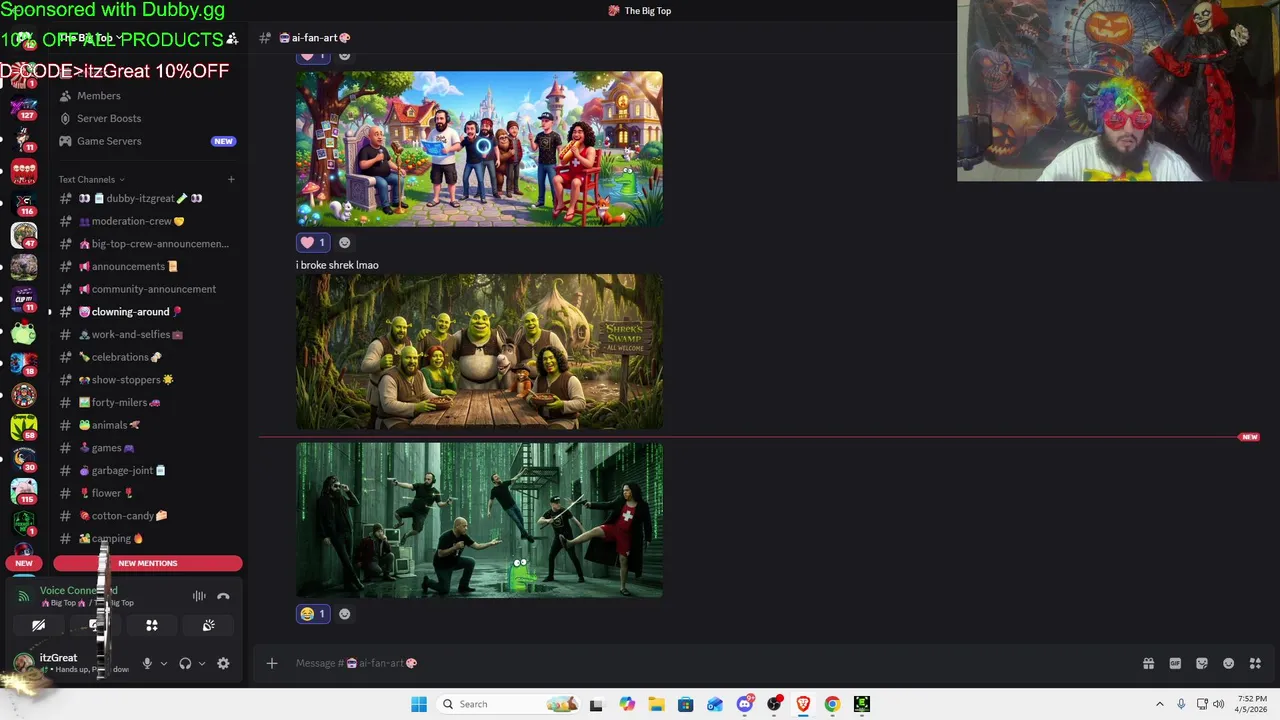Open the 7:52 PM clock and calendar

[x=1252, y=704]
